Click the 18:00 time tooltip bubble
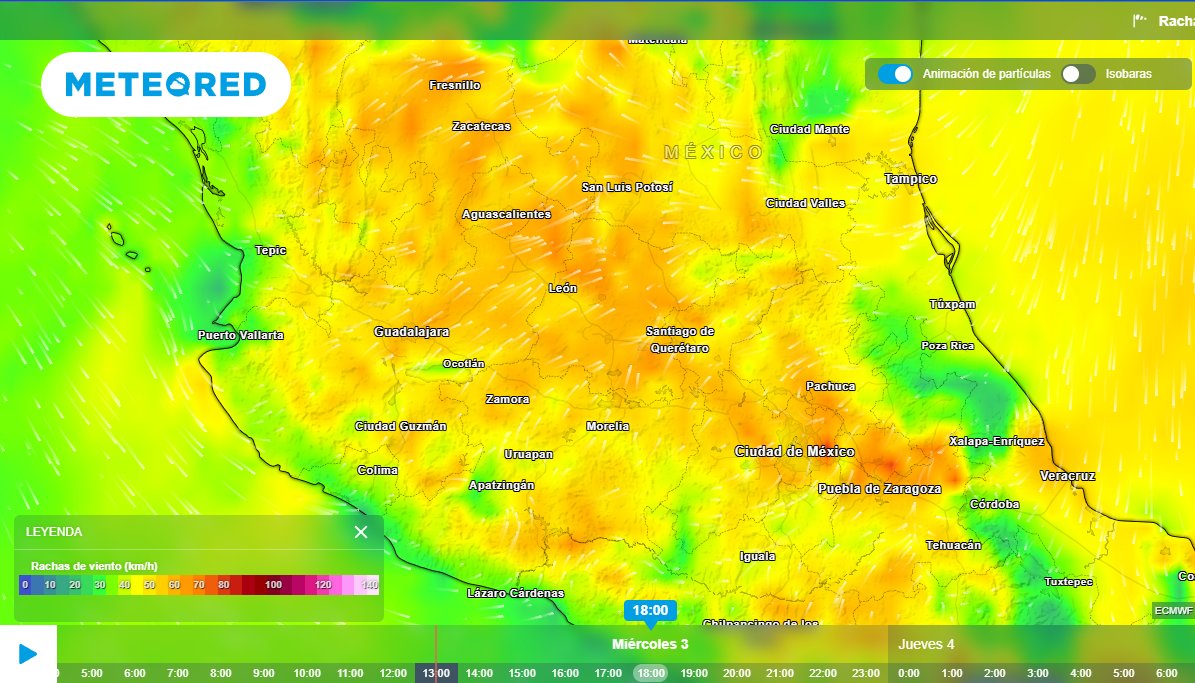This screenshot has width=1195, height=683. (x=650, y=611)
